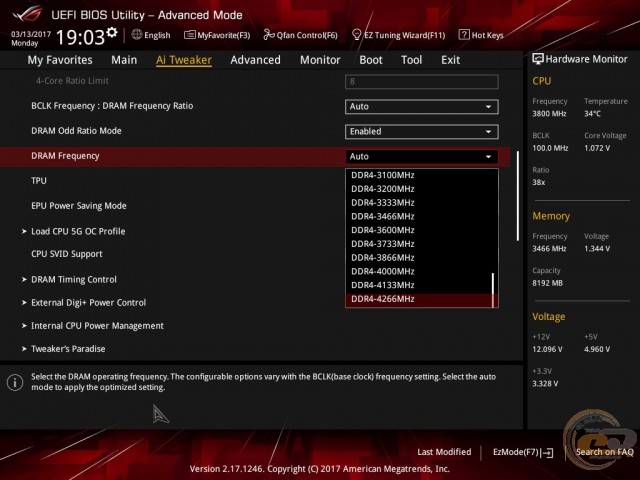Switch to My Favorites tab
Image resolution: width=640 pixels, height=480 pixels.
pyautogui.click(x=60, y=60)
